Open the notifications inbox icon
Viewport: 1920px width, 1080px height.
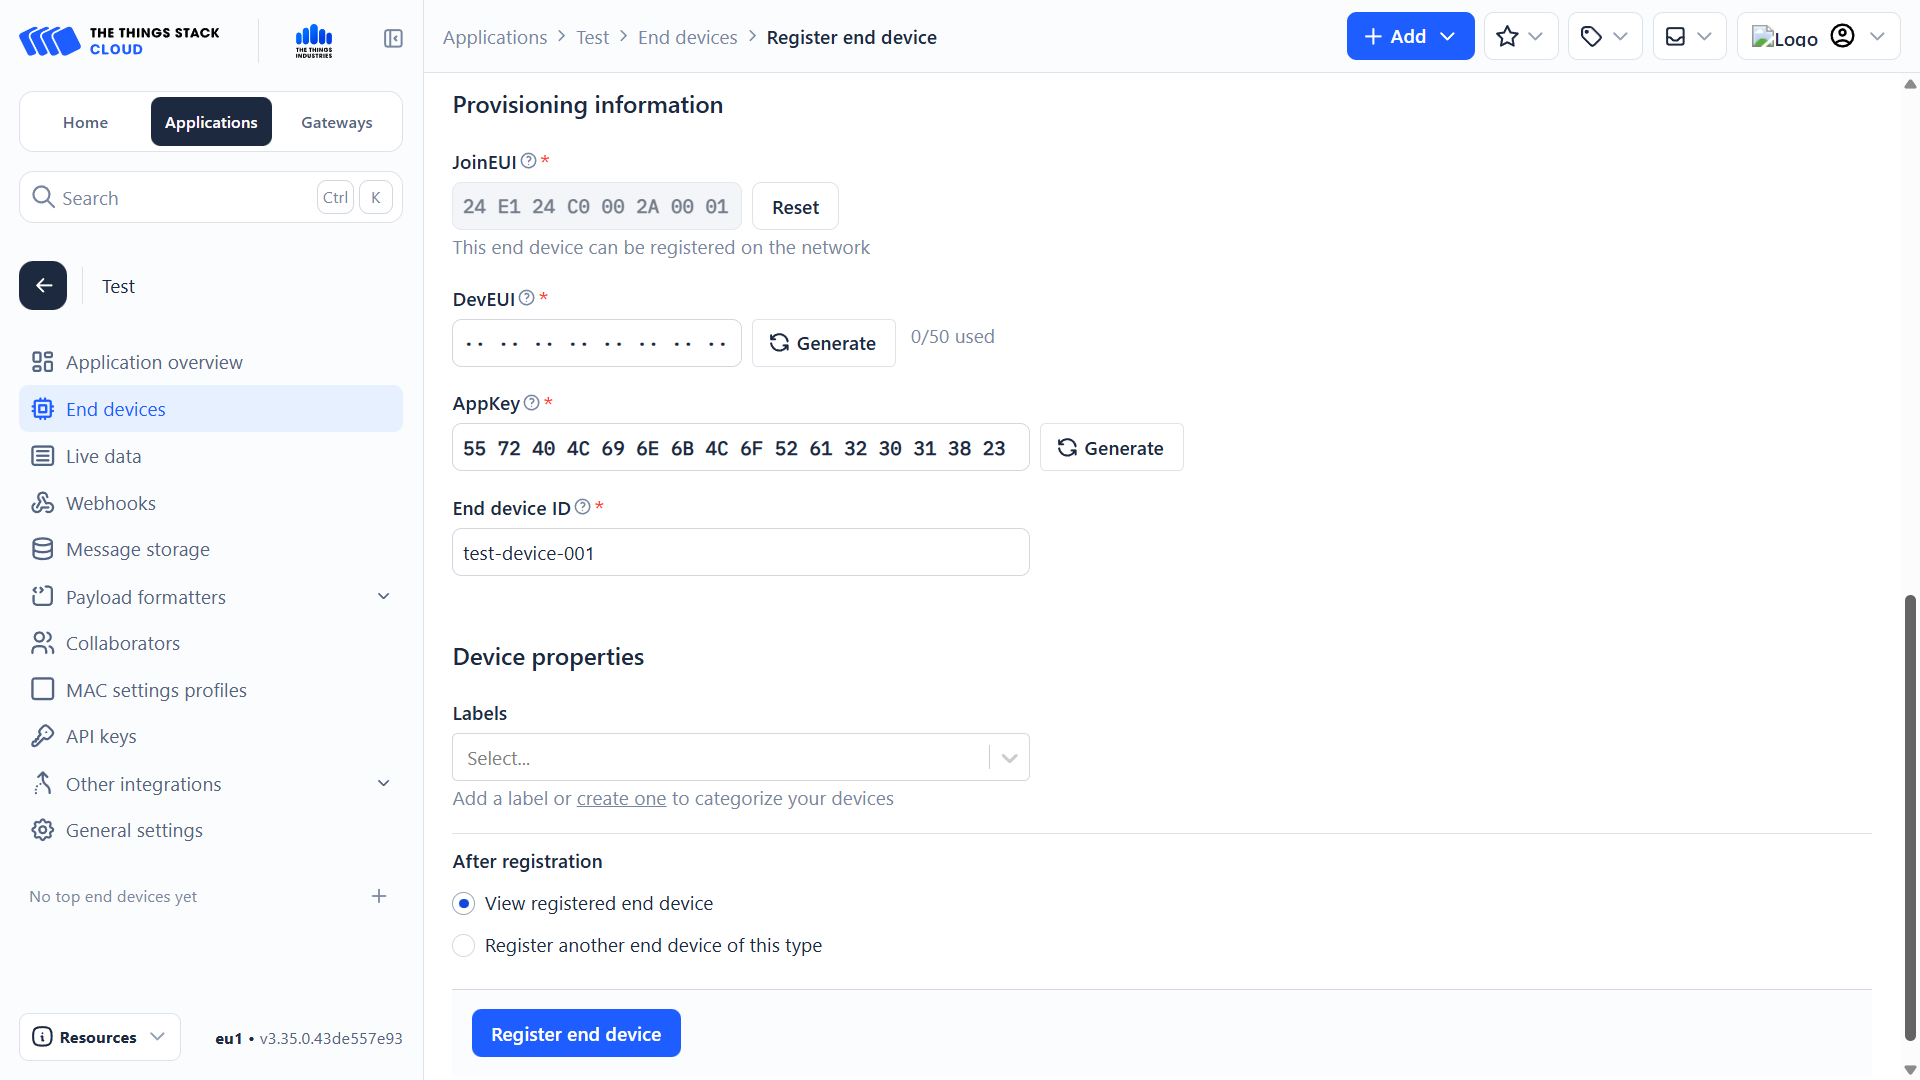(x=1688, y=37)
